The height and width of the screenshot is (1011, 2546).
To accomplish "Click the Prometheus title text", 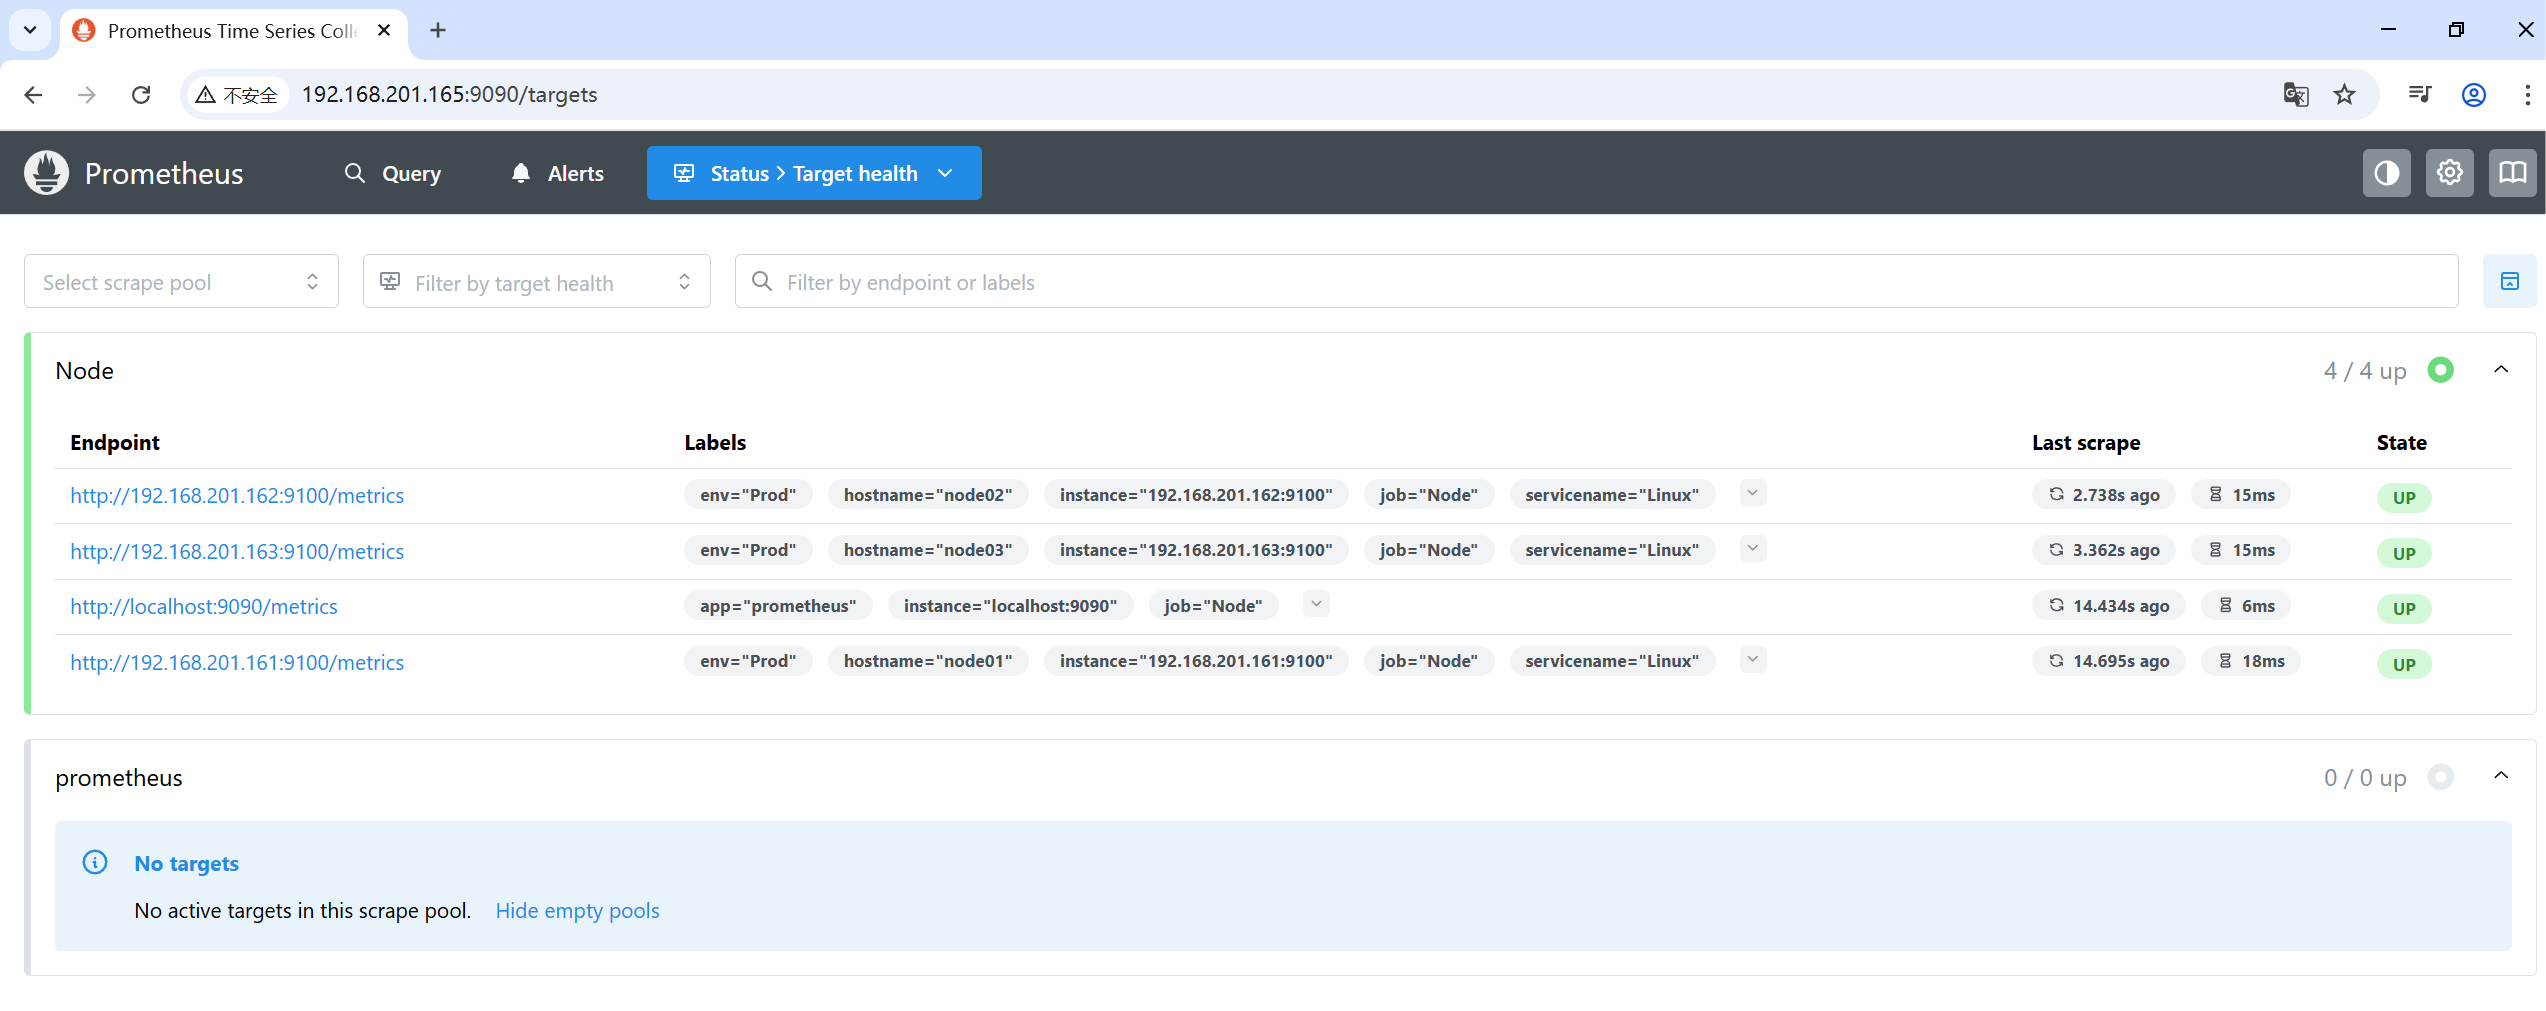I will pyautogui.click(x=164, y=174).
